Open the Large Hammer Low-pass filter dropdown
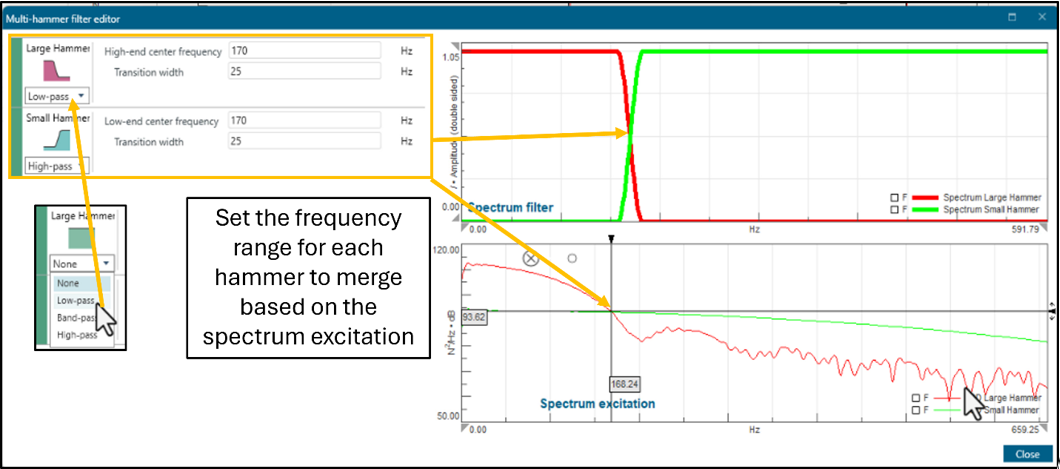 click(57, 96)
